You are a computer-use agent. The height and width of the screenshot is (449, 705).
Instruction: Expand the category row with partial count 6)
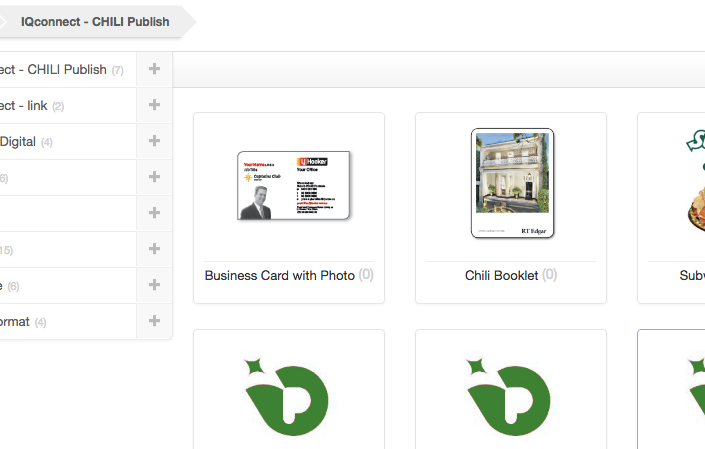tap(154, 177)
